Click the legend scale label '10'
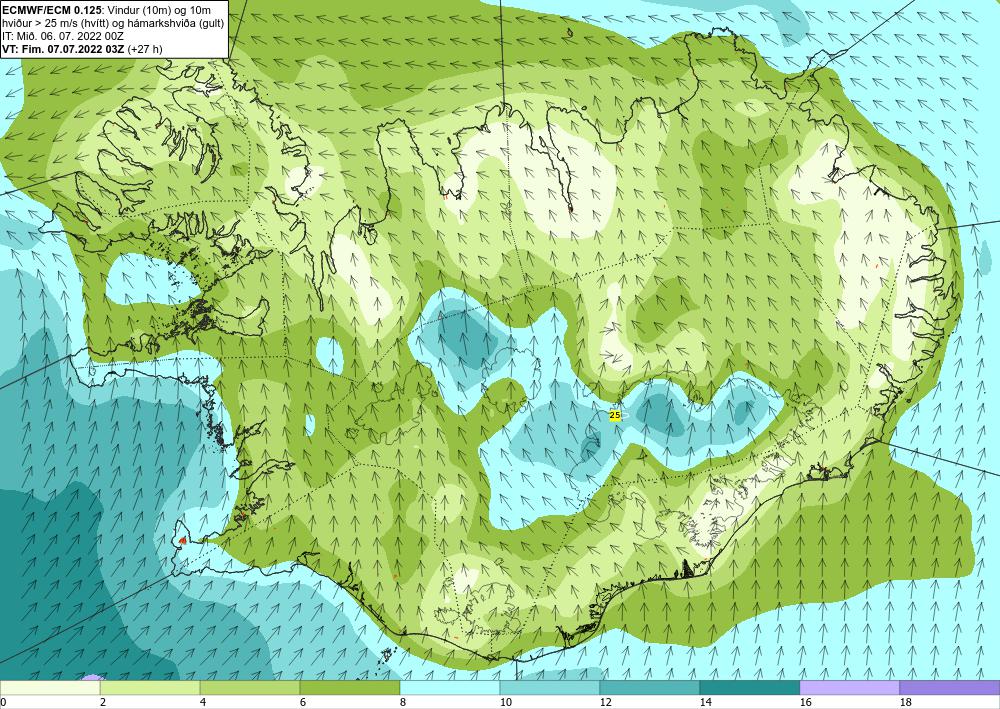The image size is (1000, 709). (506, 703)
